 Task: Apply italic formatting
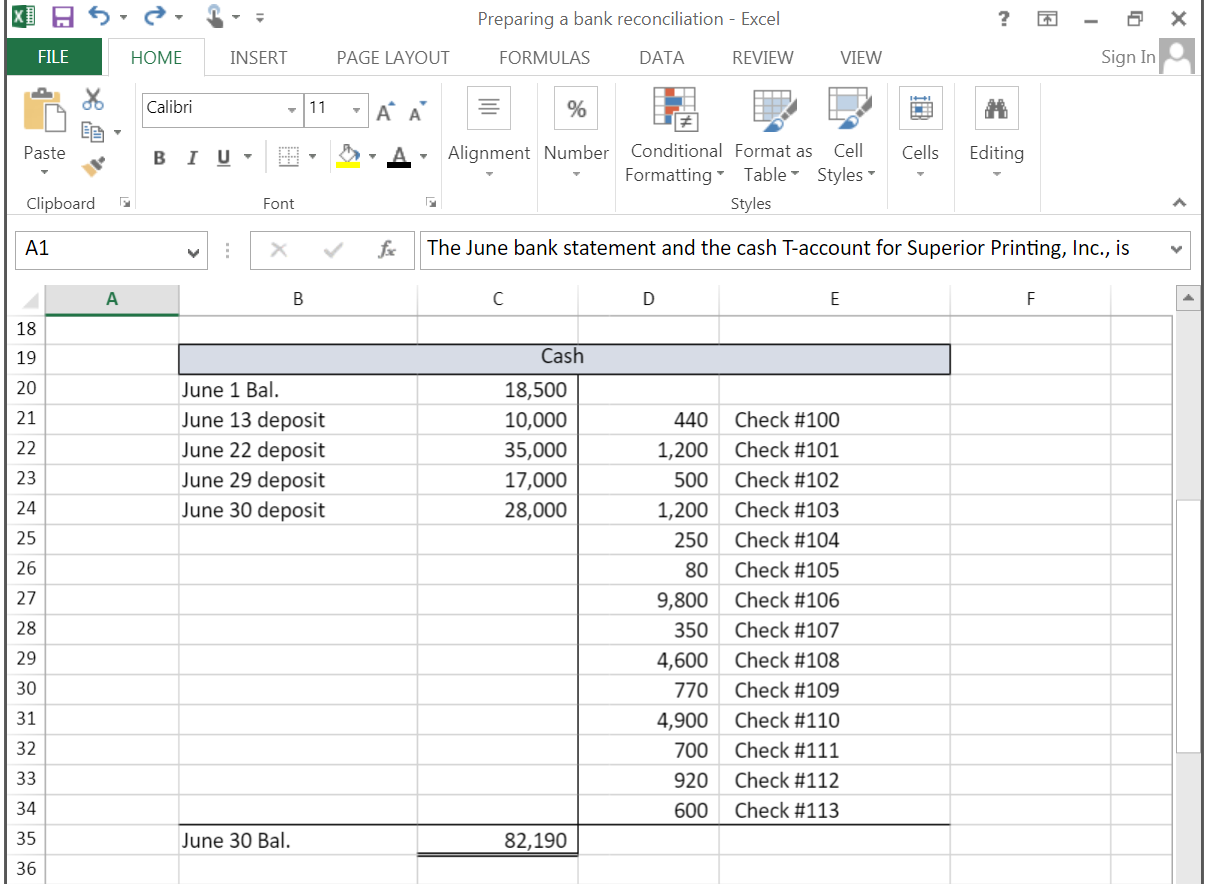click(x=191, y=158)
